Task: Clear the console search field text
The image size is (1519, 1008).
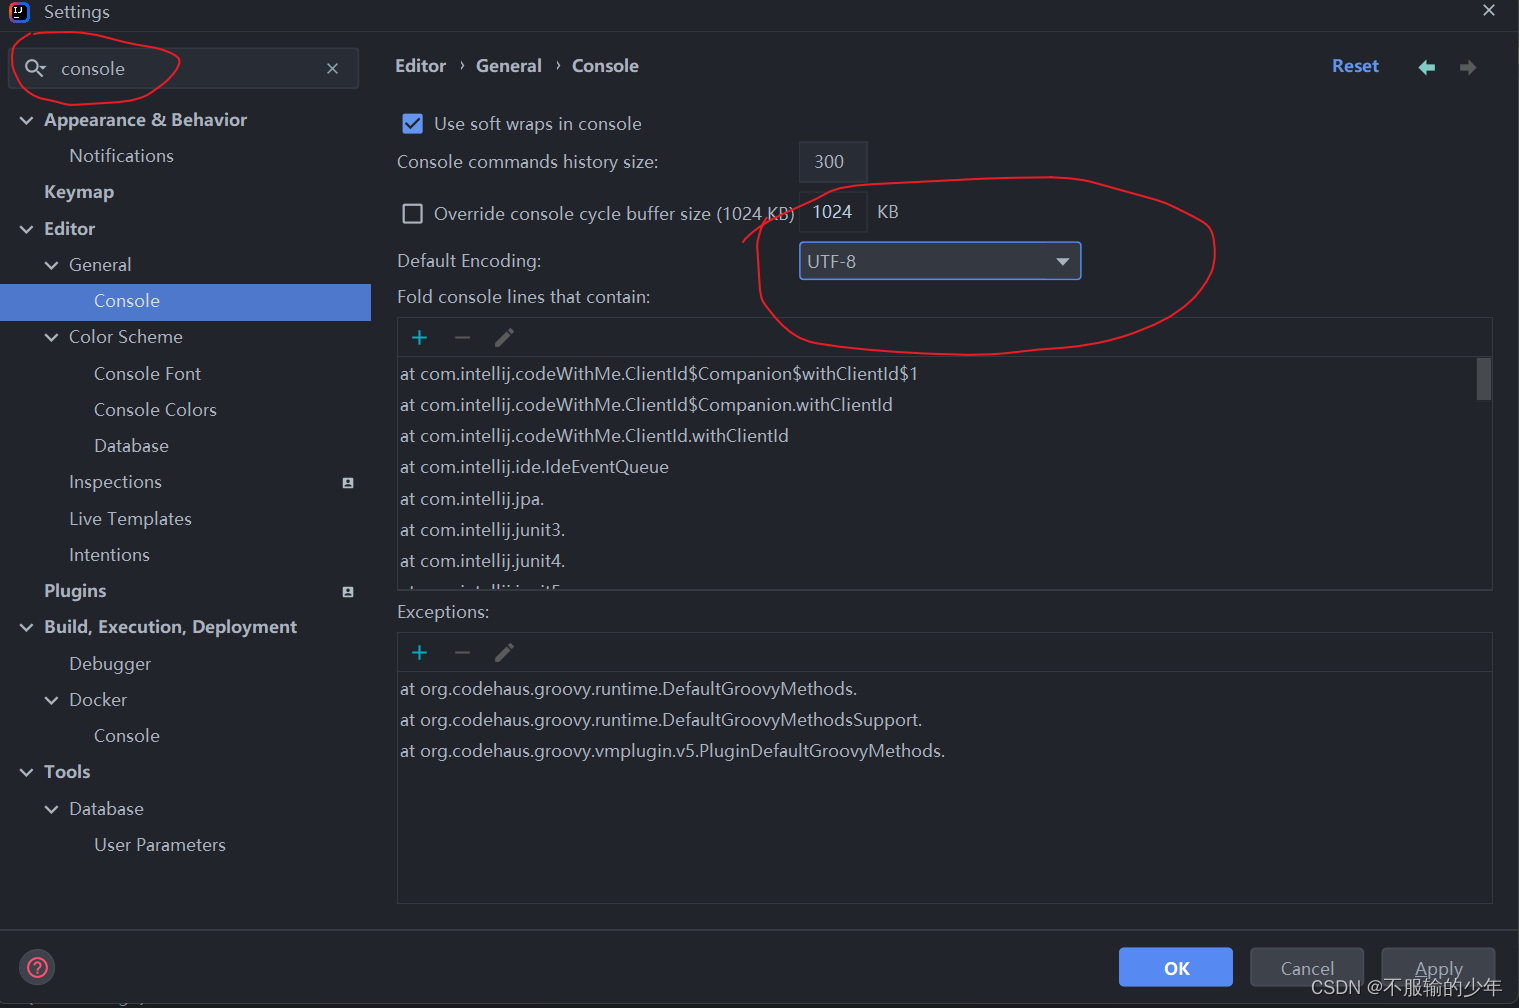Action: click(x=332, y=69)
